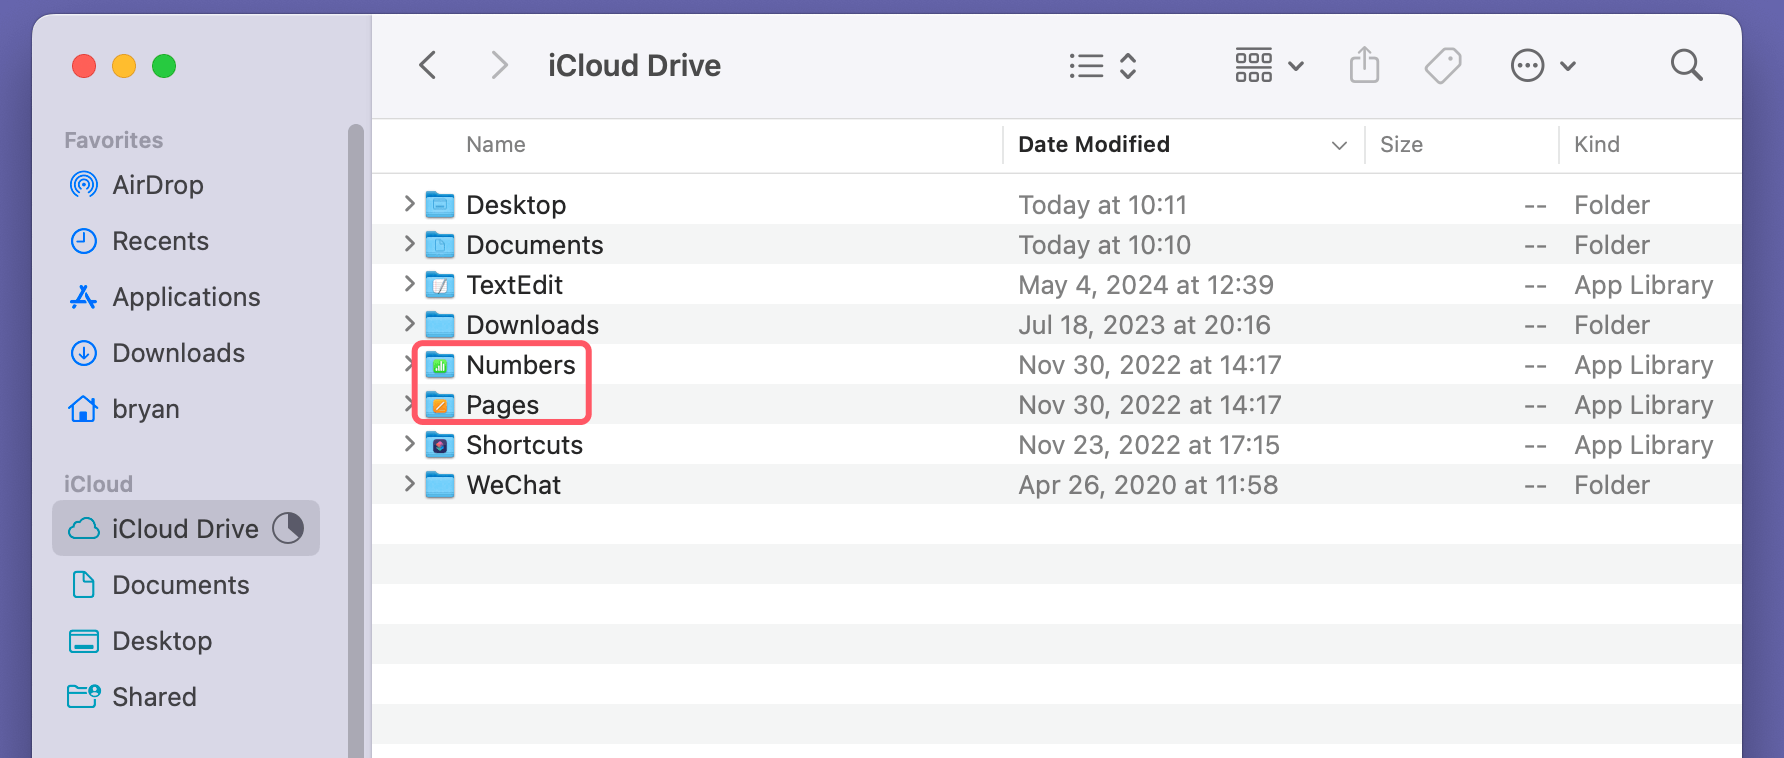Click the Share toolbar icon
The height and width of the screenshot is (758, 1784).
coord(1364,66)
